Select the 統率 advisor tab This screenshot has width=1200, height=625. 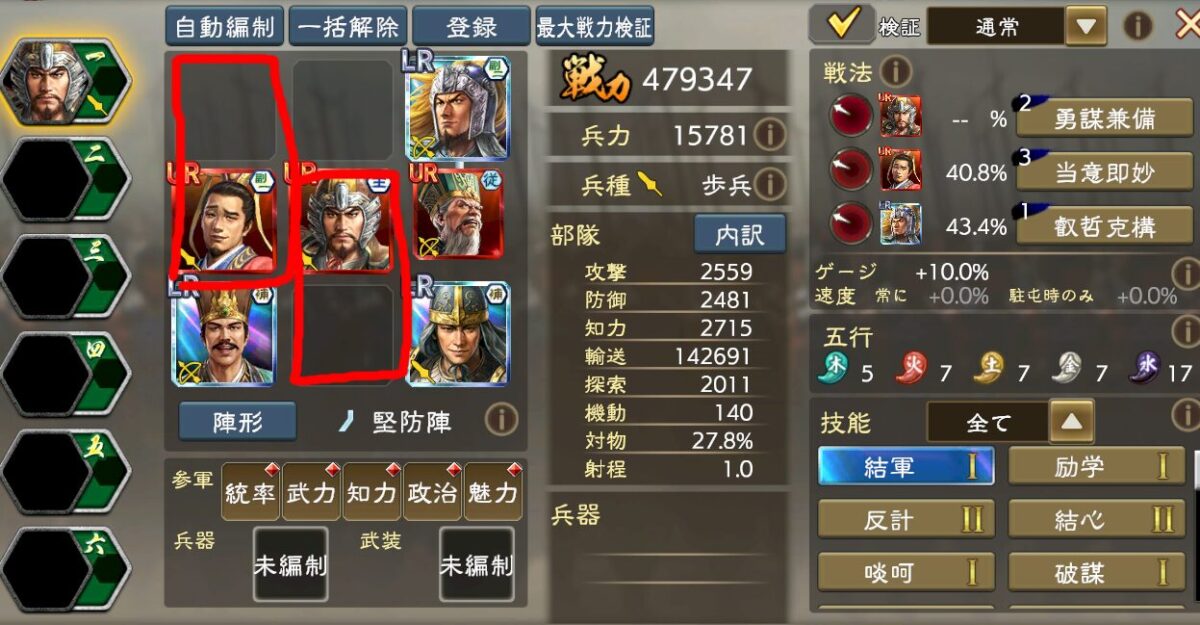tap(250, 492)
